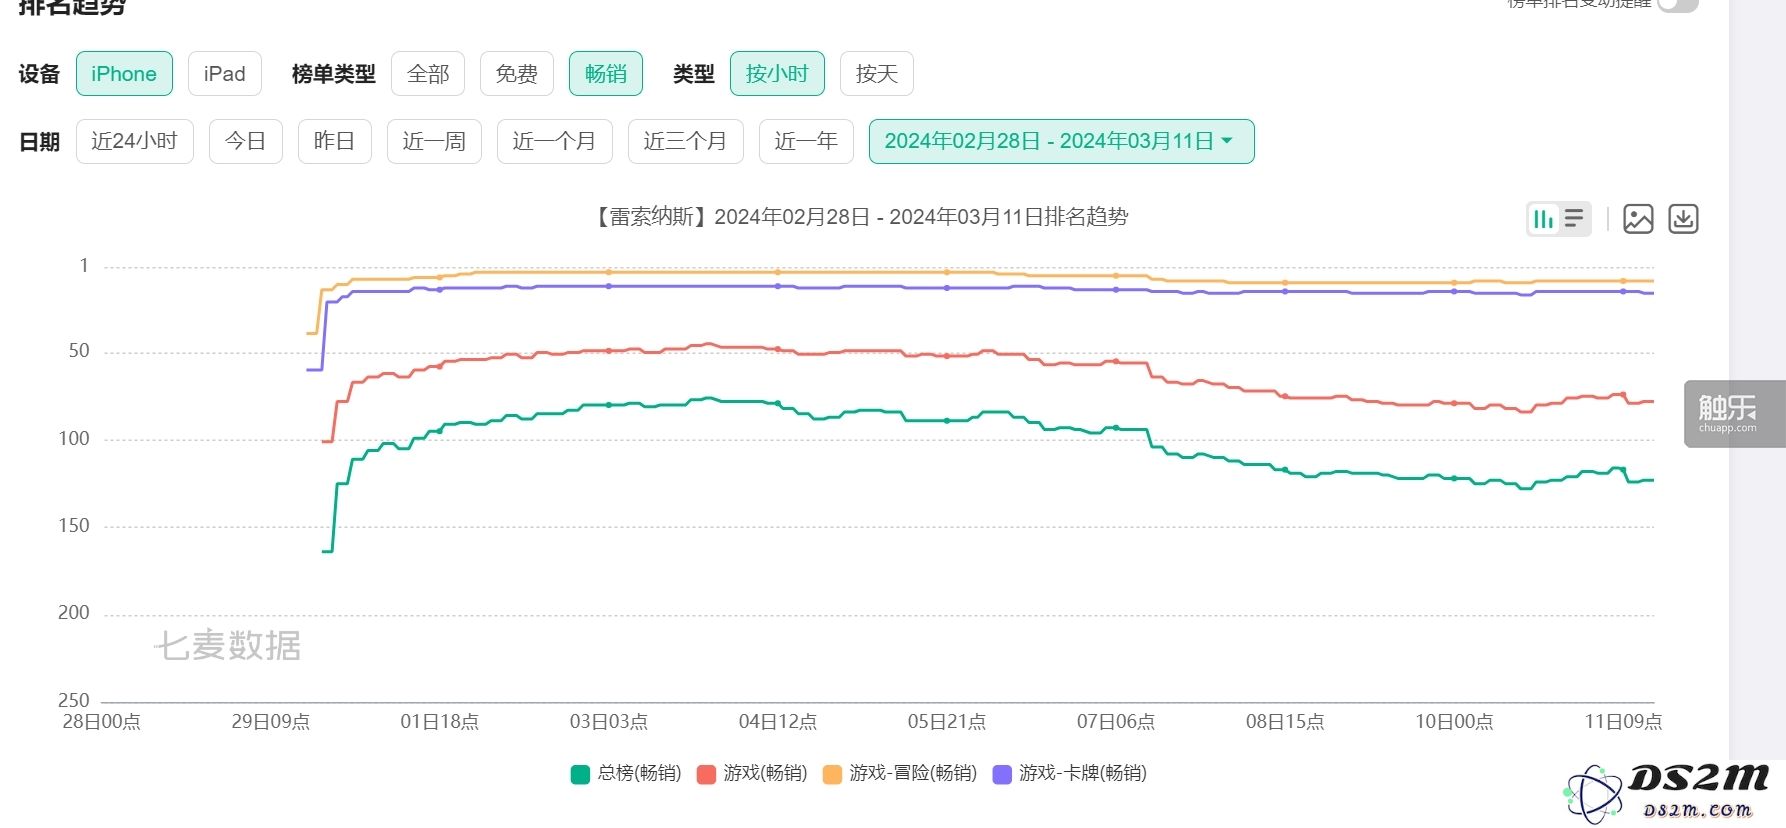Open the custom date range picker dropdown
The width and height of the screenshot is (1786, 828).
1062,141
